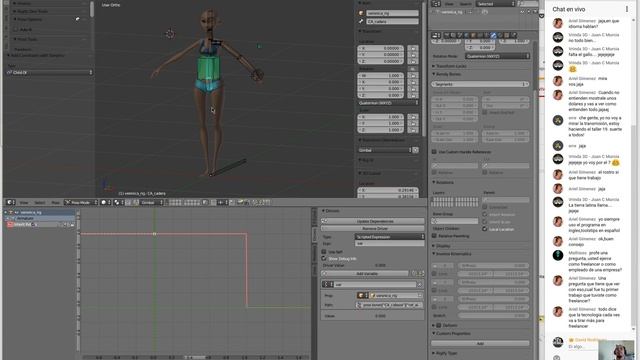Adjust the Bendy Bones Segments slider
Screen dimensions: 640x360
click(480, 84)
